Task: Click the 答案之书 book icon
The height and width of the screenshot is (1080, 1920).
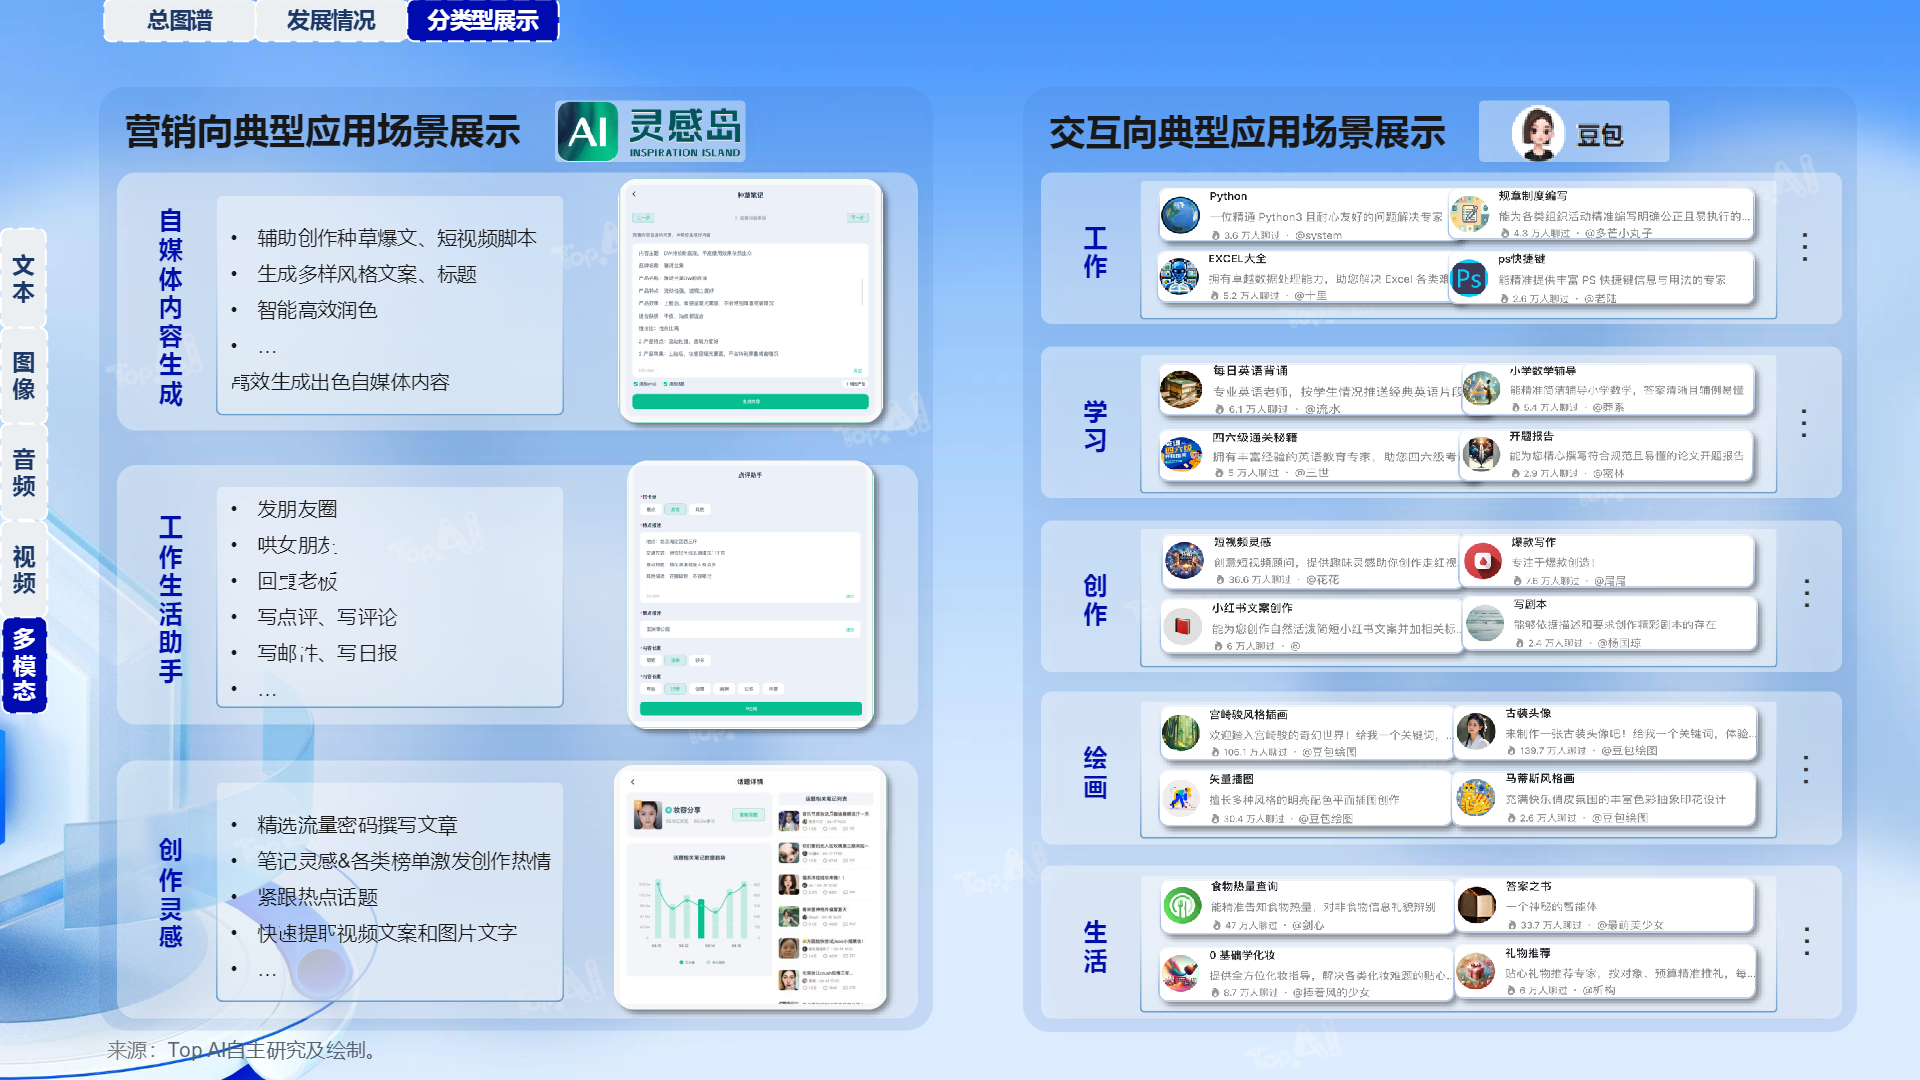Action: pos(1476,905)
